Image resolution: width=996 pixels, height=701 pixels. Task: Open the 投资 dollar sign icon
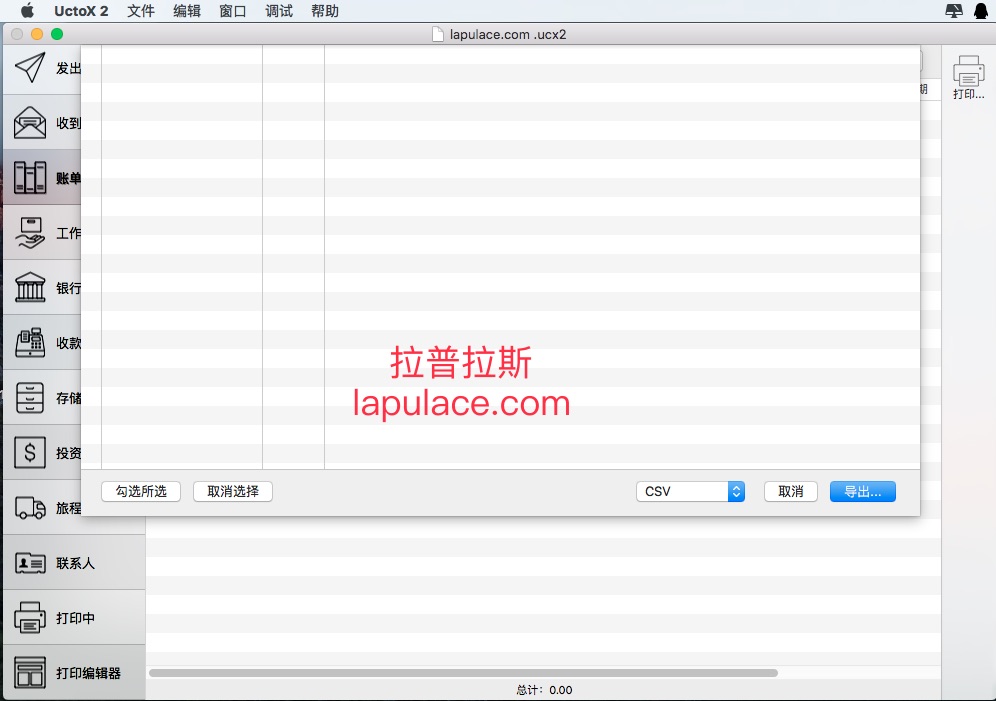(30, 452)
